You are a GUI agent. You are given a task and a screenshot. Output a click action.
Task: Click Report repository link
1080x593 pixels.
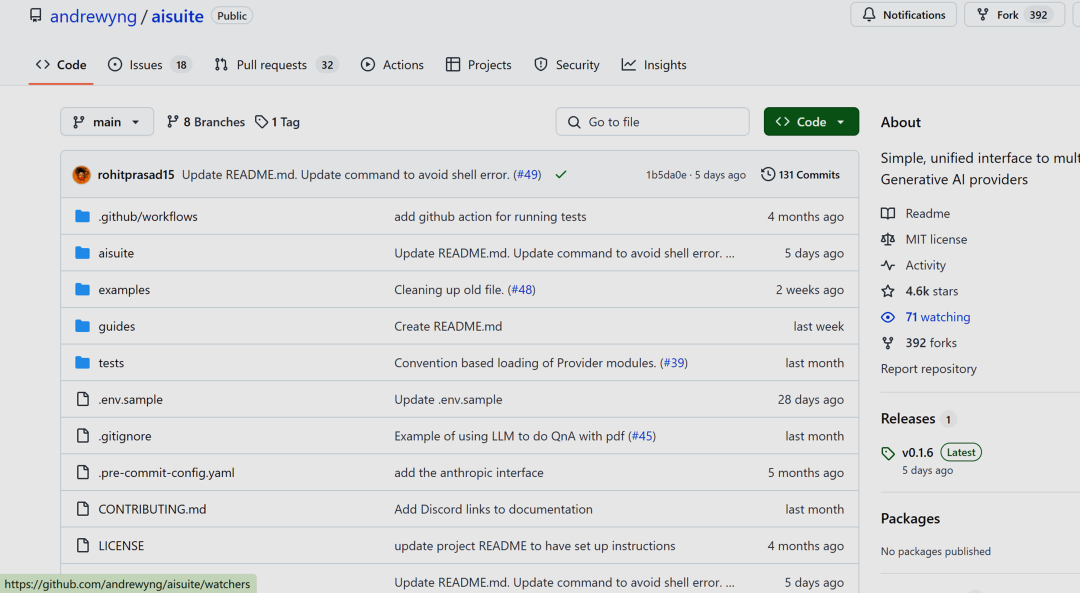pos(928,368)
